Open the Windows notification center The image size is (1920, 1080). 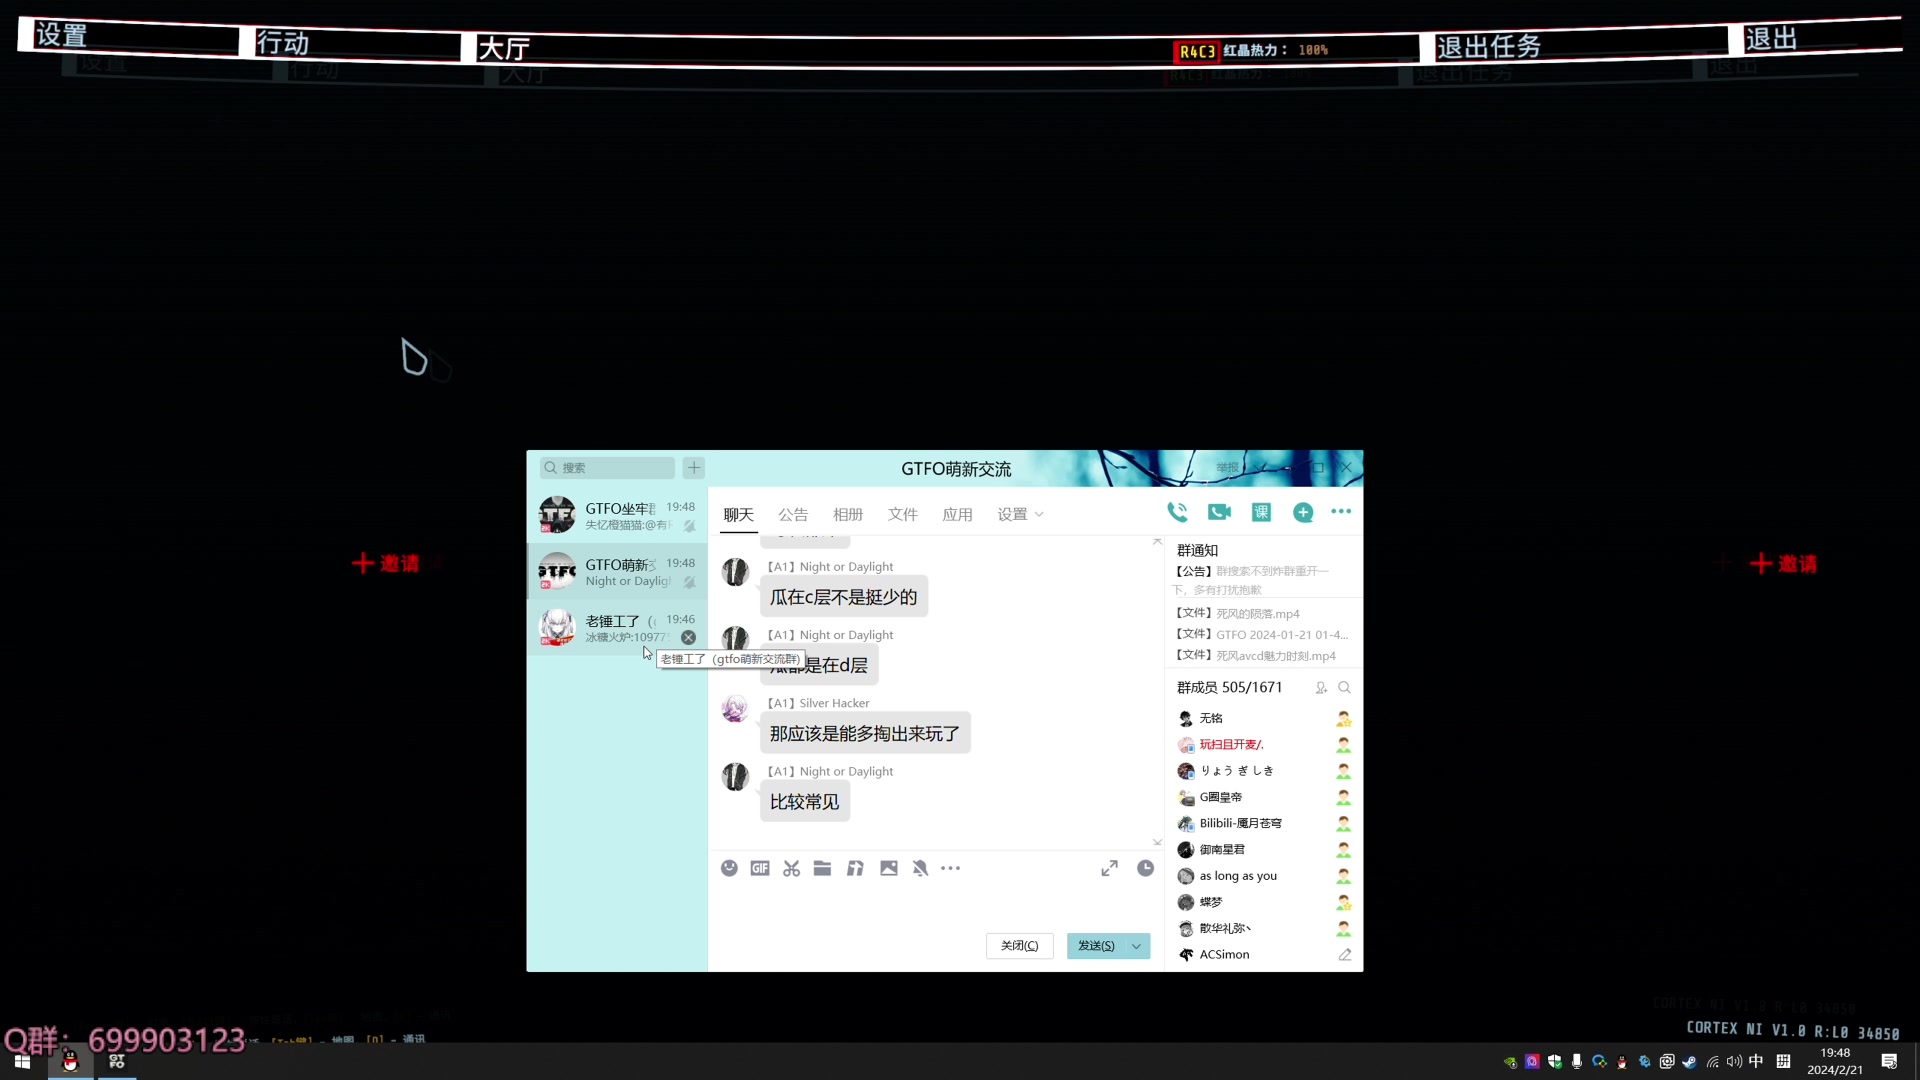(1889, 1062)
